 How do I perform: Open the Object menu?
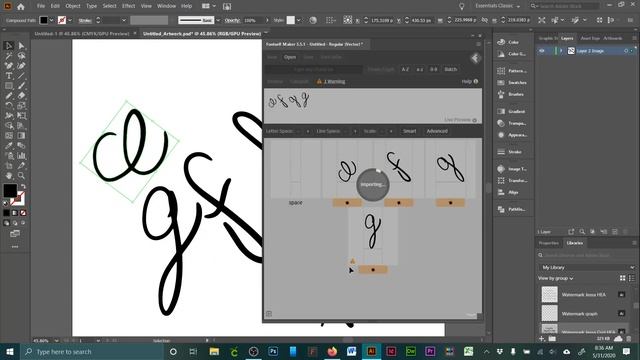[x=73, y=6]
